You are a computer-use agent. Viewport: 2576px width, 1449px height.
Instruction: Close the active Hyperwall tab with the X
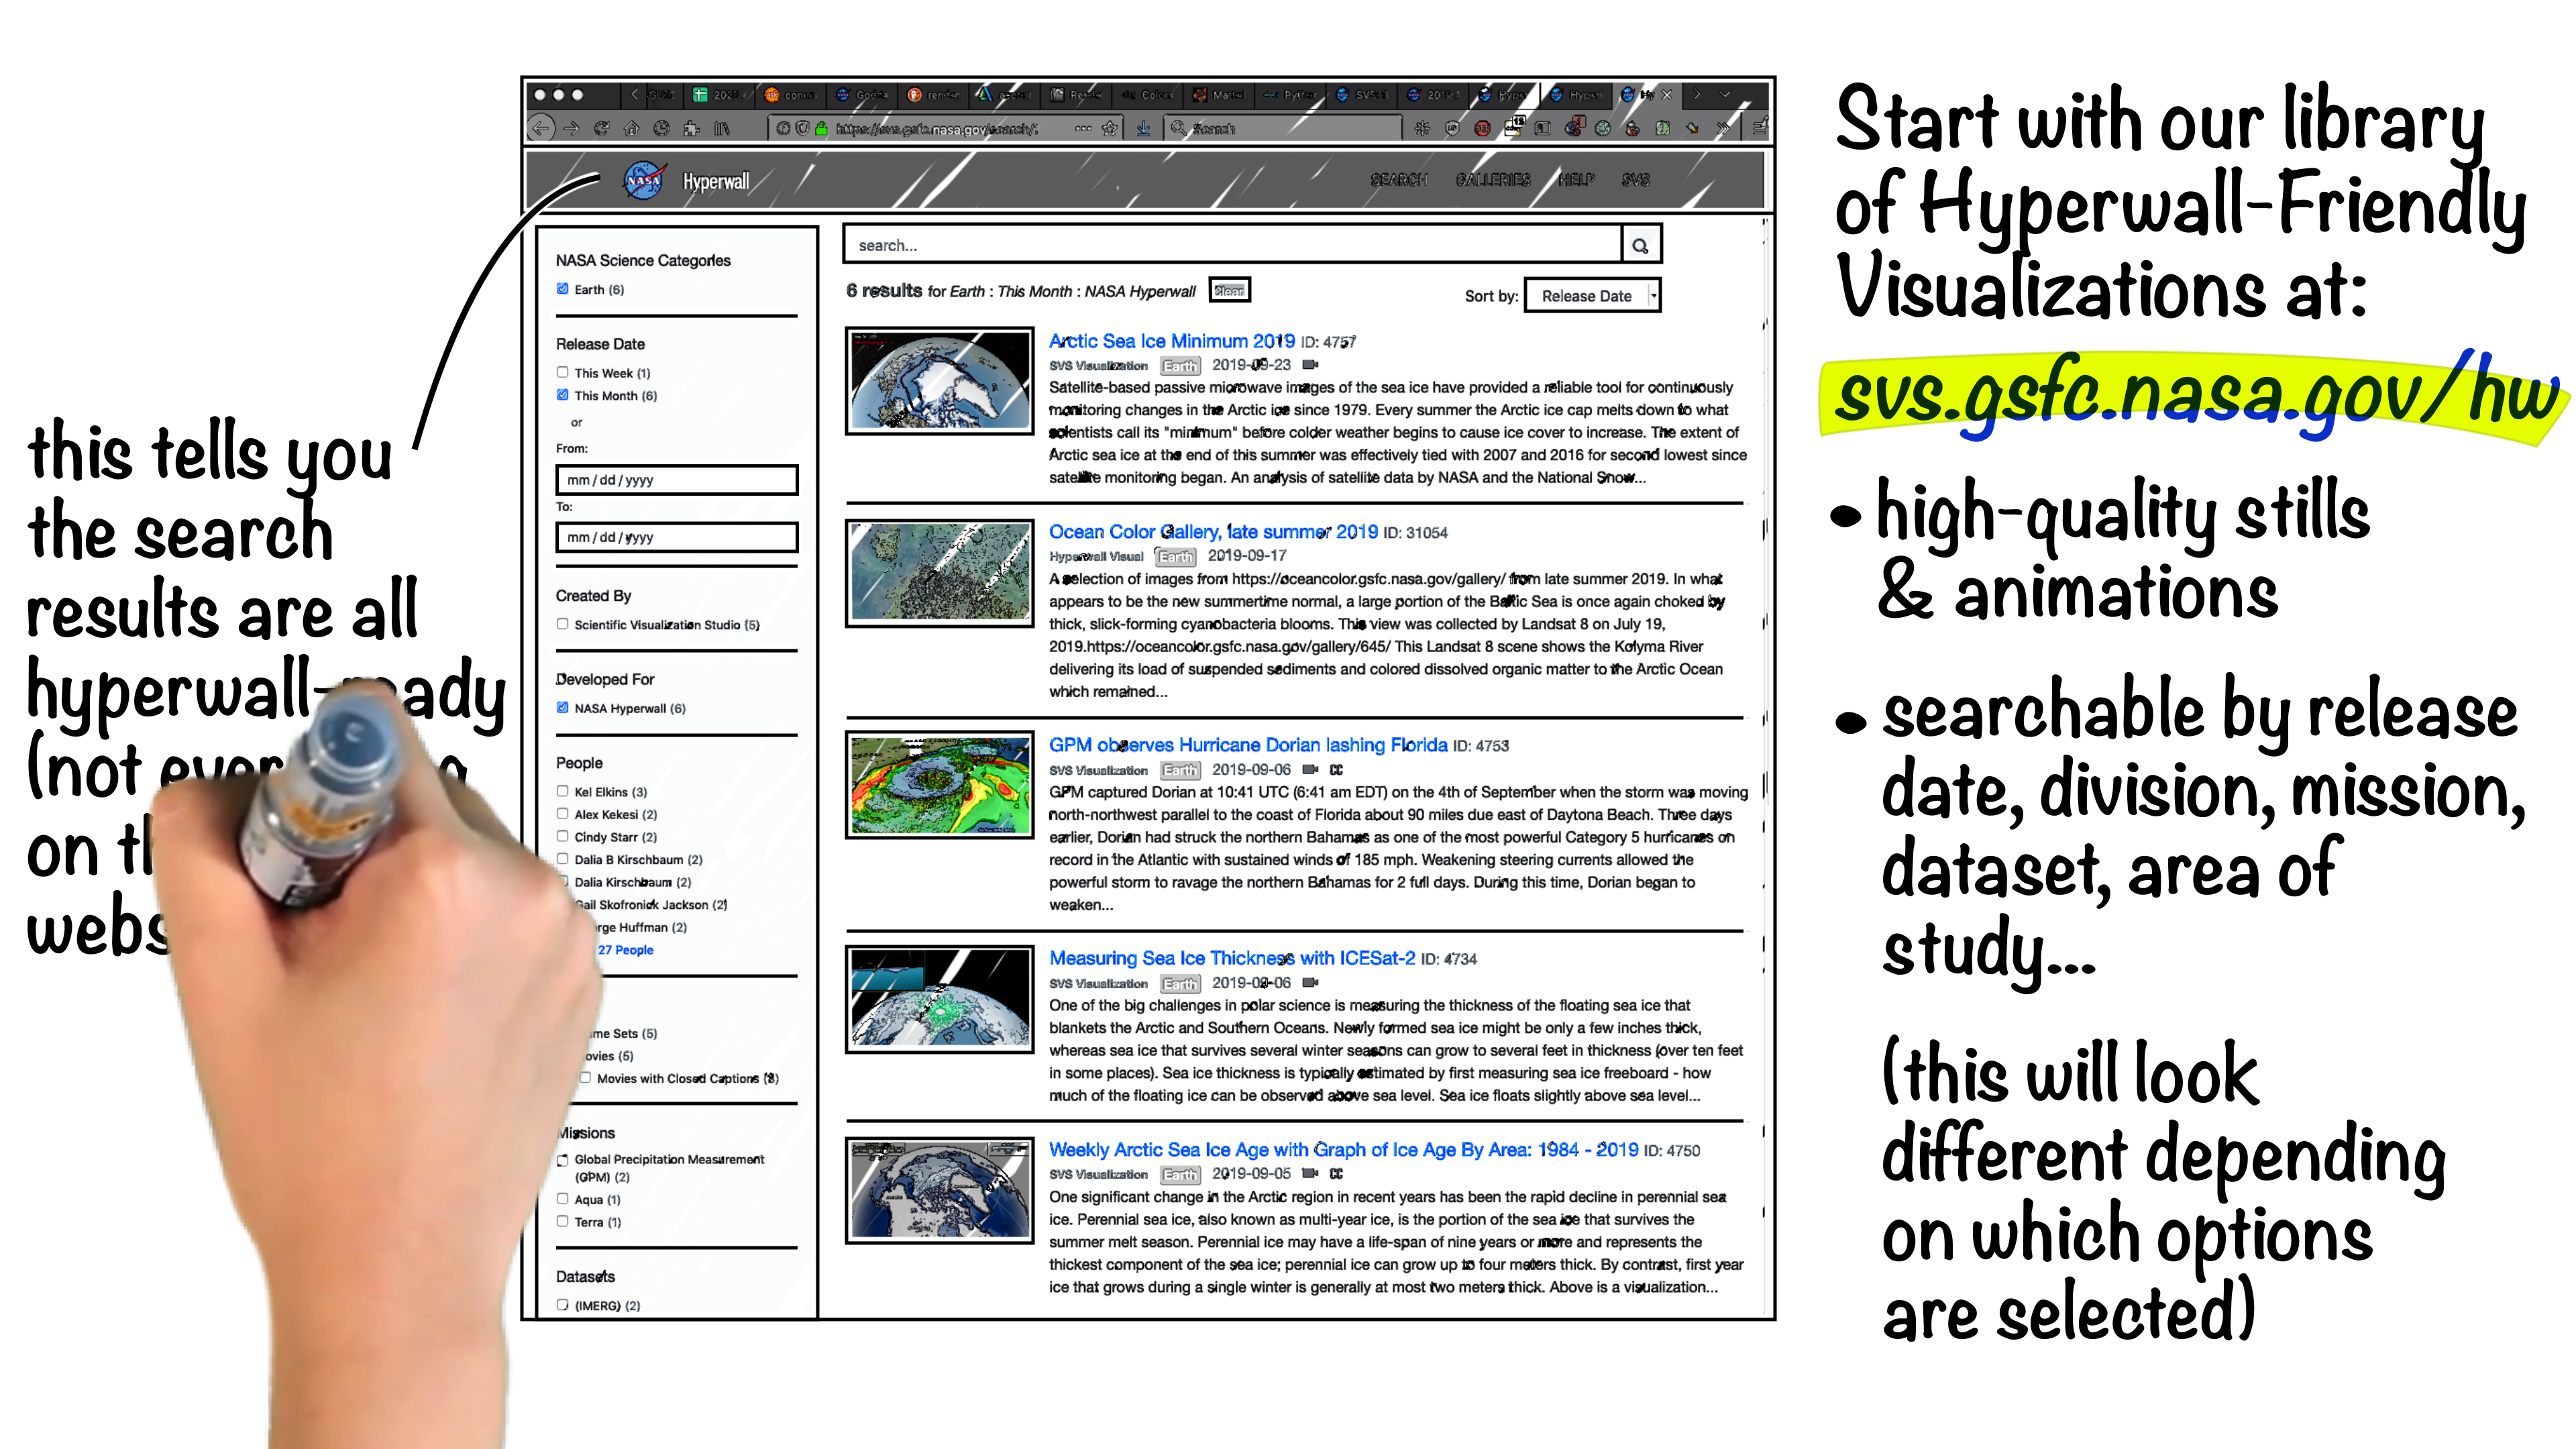click(x=1666, y=95)
